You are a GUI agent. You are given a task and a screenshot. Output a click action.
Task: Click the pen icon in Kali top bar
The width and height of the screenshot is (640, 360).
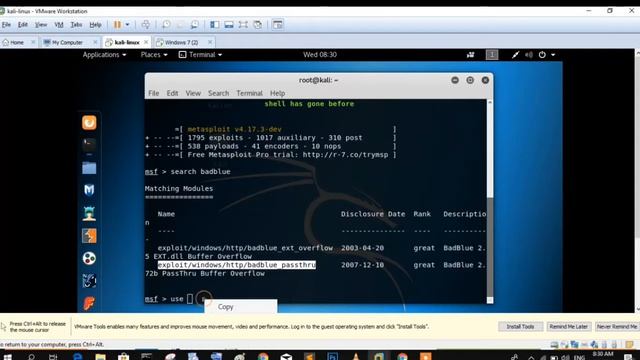(516, 55)
